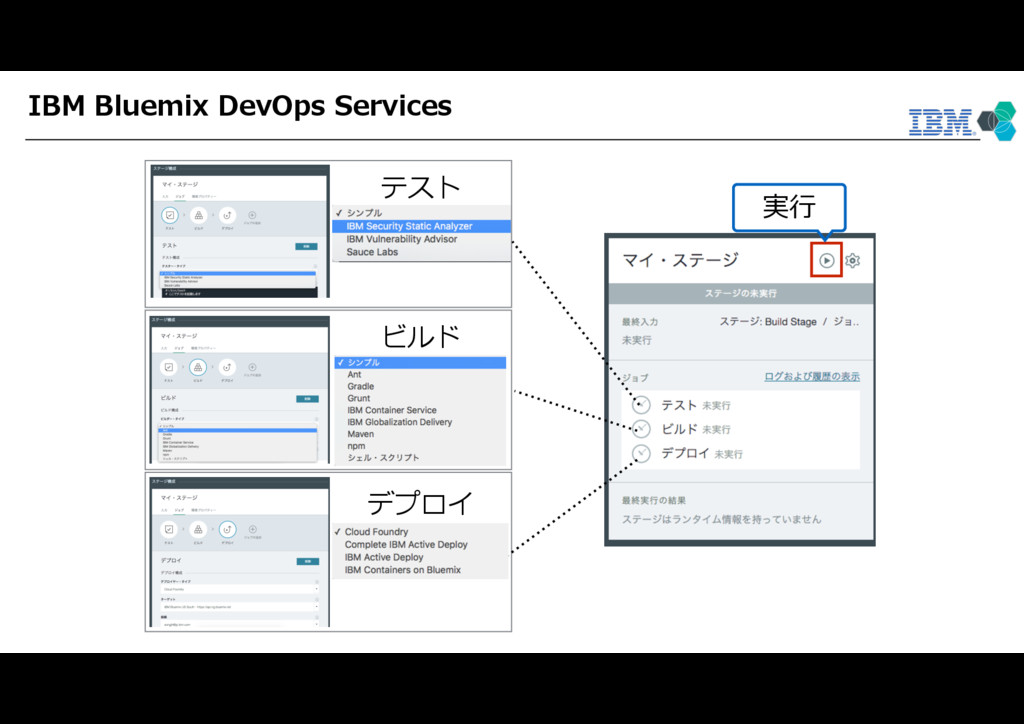Select Grunt builder type
1024x724 pixels.
(421, 398)
